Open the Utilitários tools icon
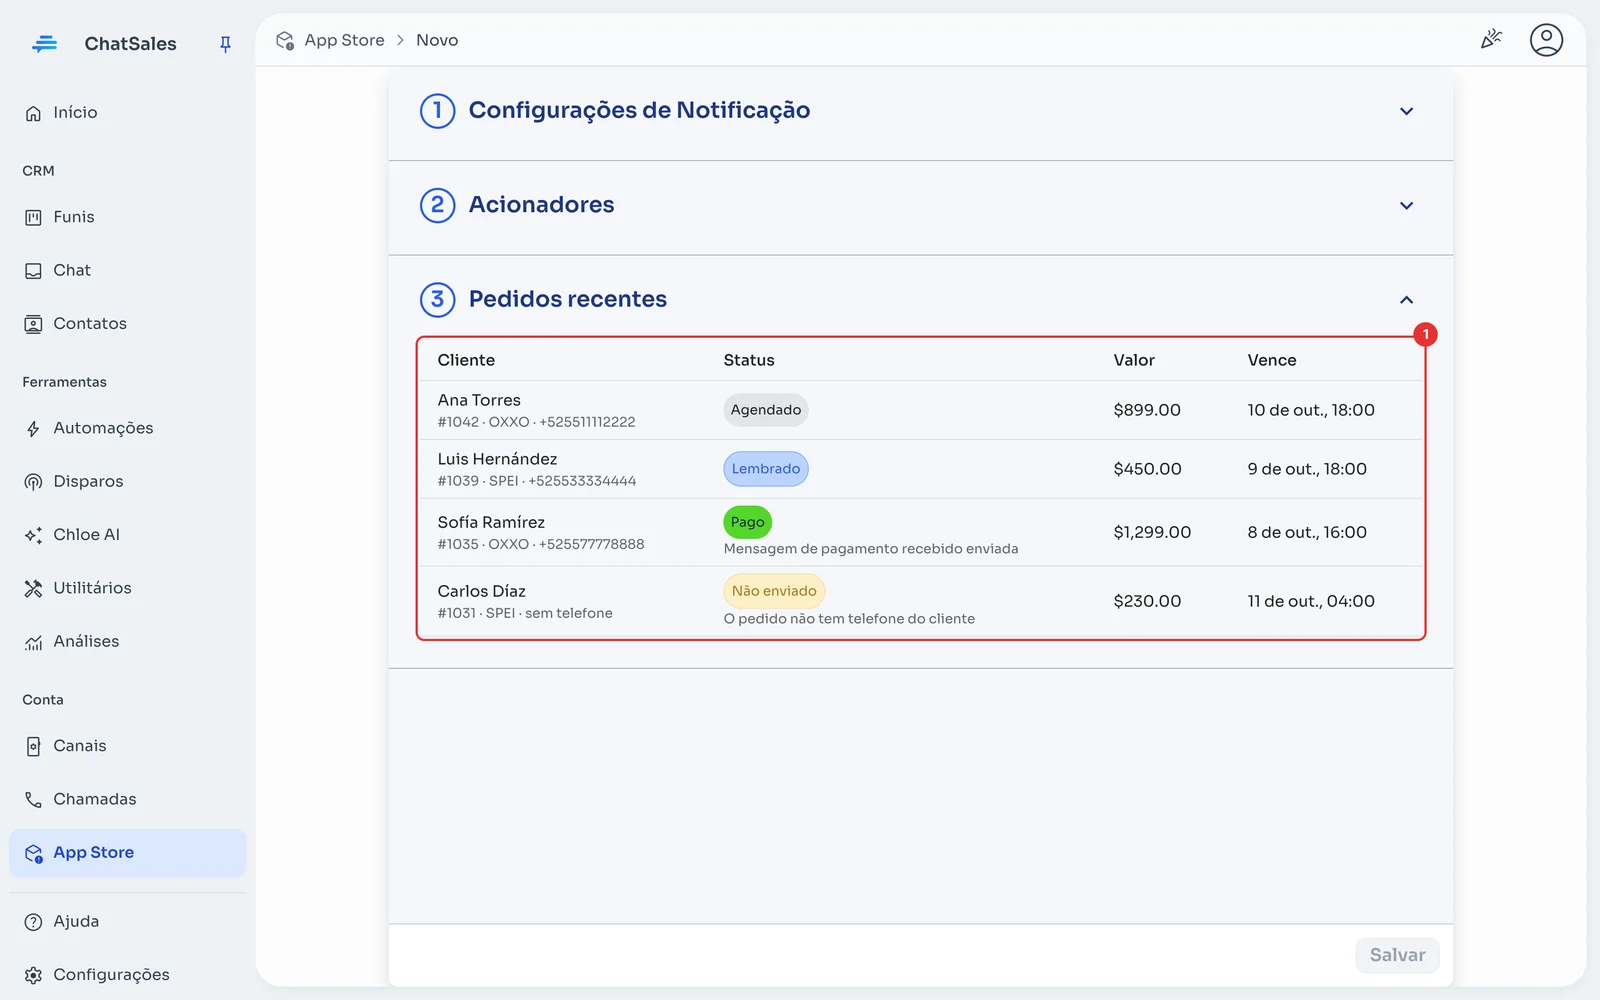 click(33, 589)
